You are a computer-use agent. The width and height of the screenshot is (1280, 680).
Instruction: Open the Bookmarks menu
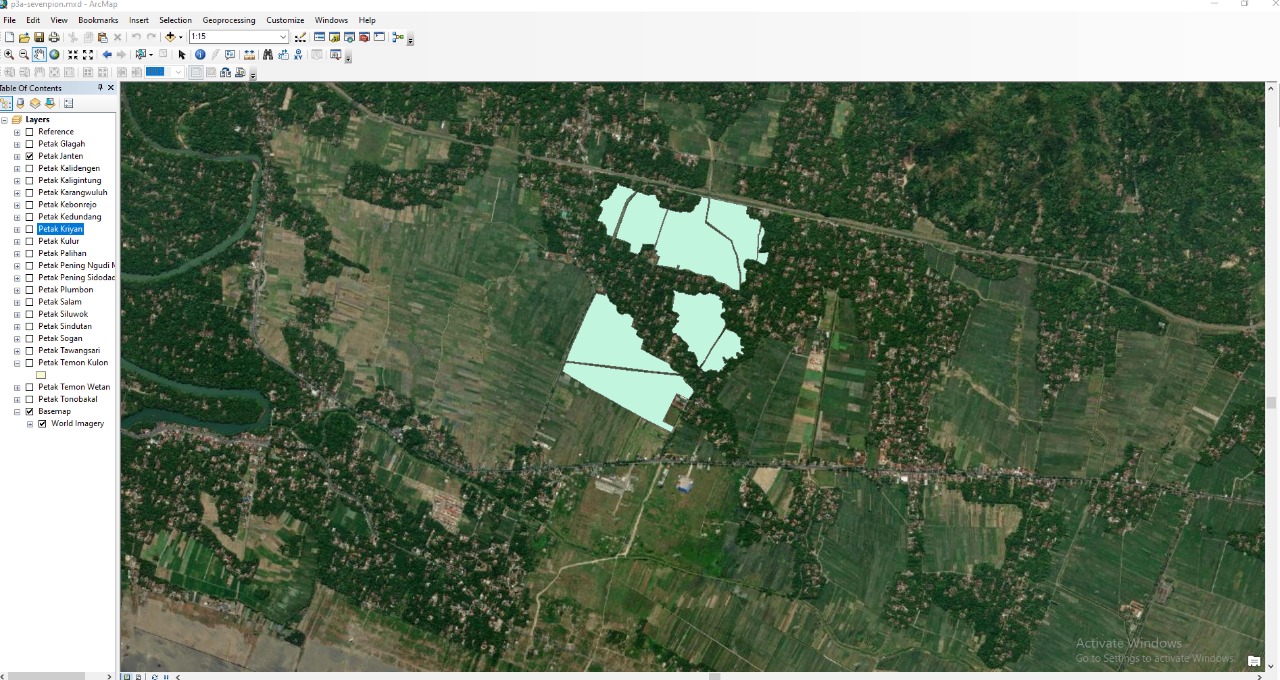98,20
